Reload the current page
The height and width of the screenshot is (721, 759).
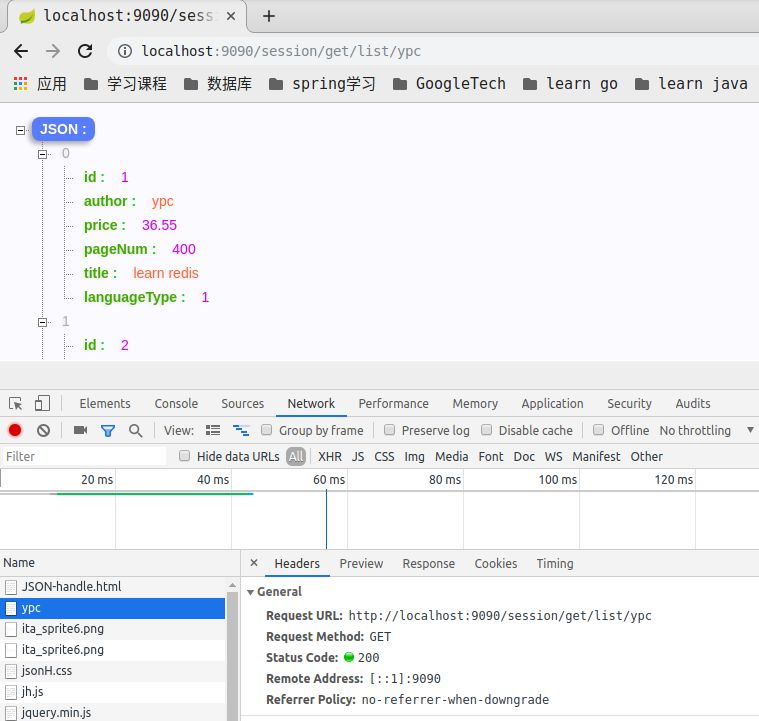(x=85, y=51)
